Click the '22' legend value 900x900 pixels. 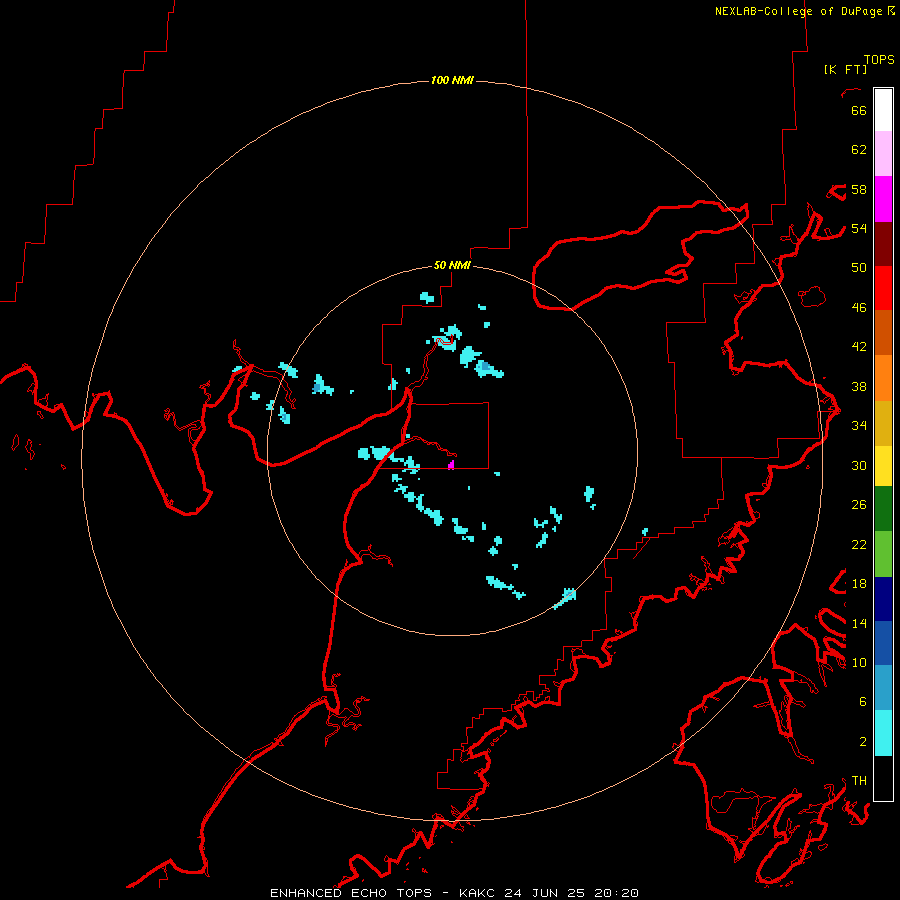[859, 545]
